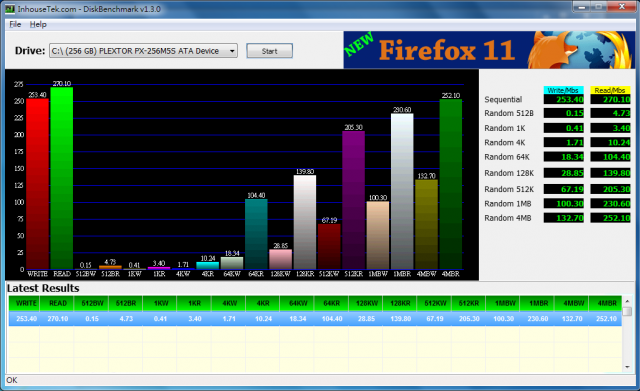
Task: Minimize the DiskBenchmark window
Action: pos(582,7)
